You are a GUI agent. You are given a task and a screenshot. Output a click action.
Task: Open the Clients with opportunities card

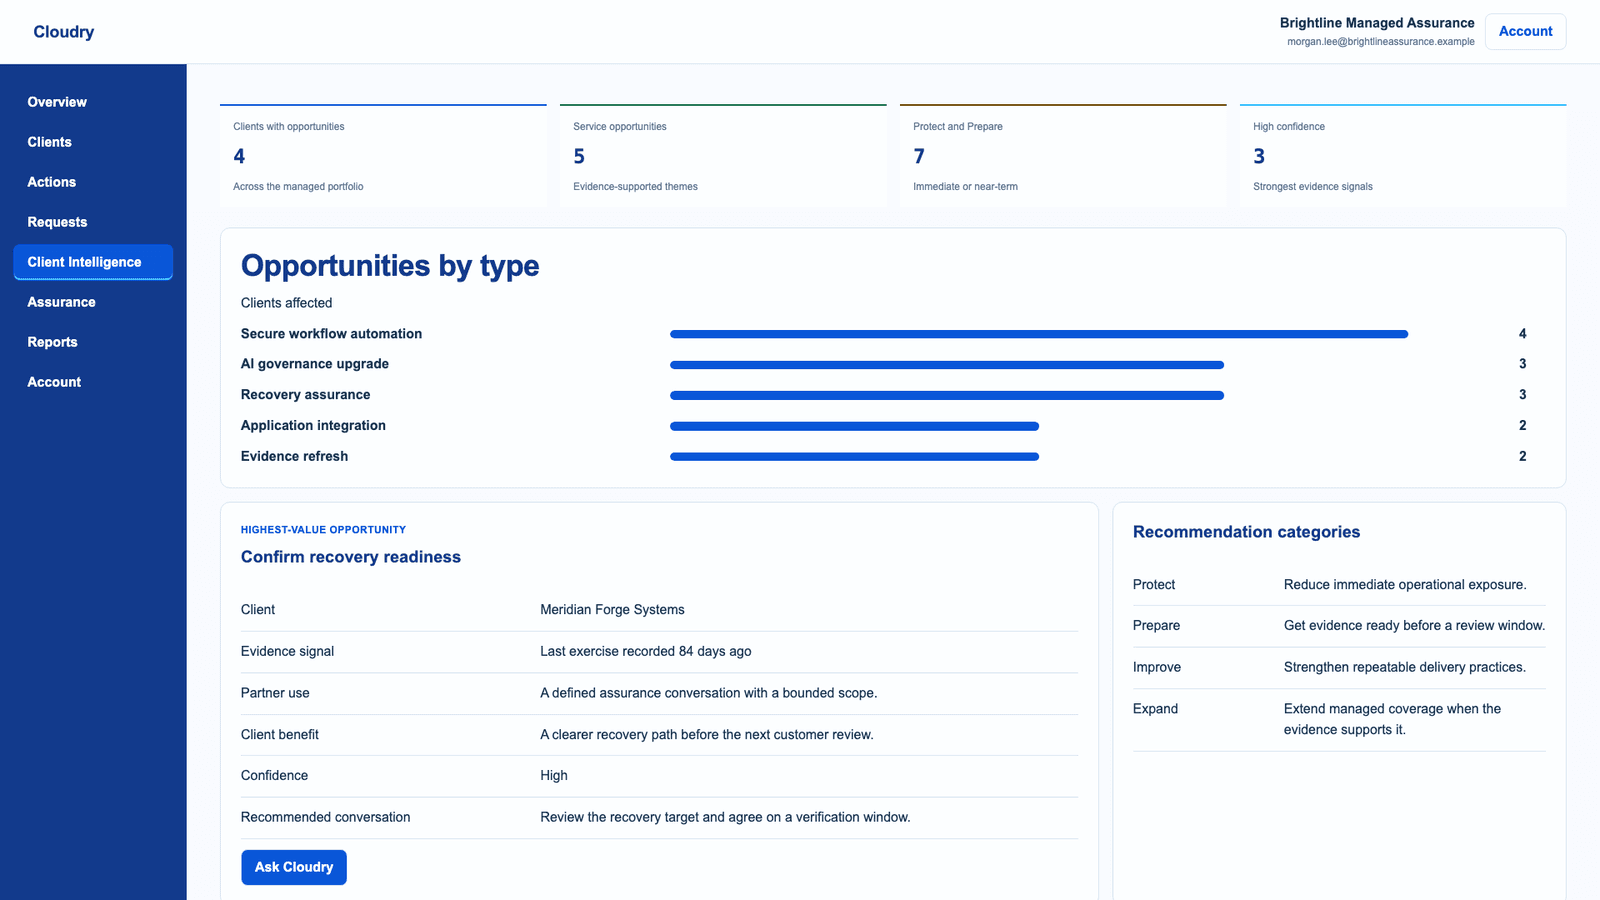pos(383,155)
